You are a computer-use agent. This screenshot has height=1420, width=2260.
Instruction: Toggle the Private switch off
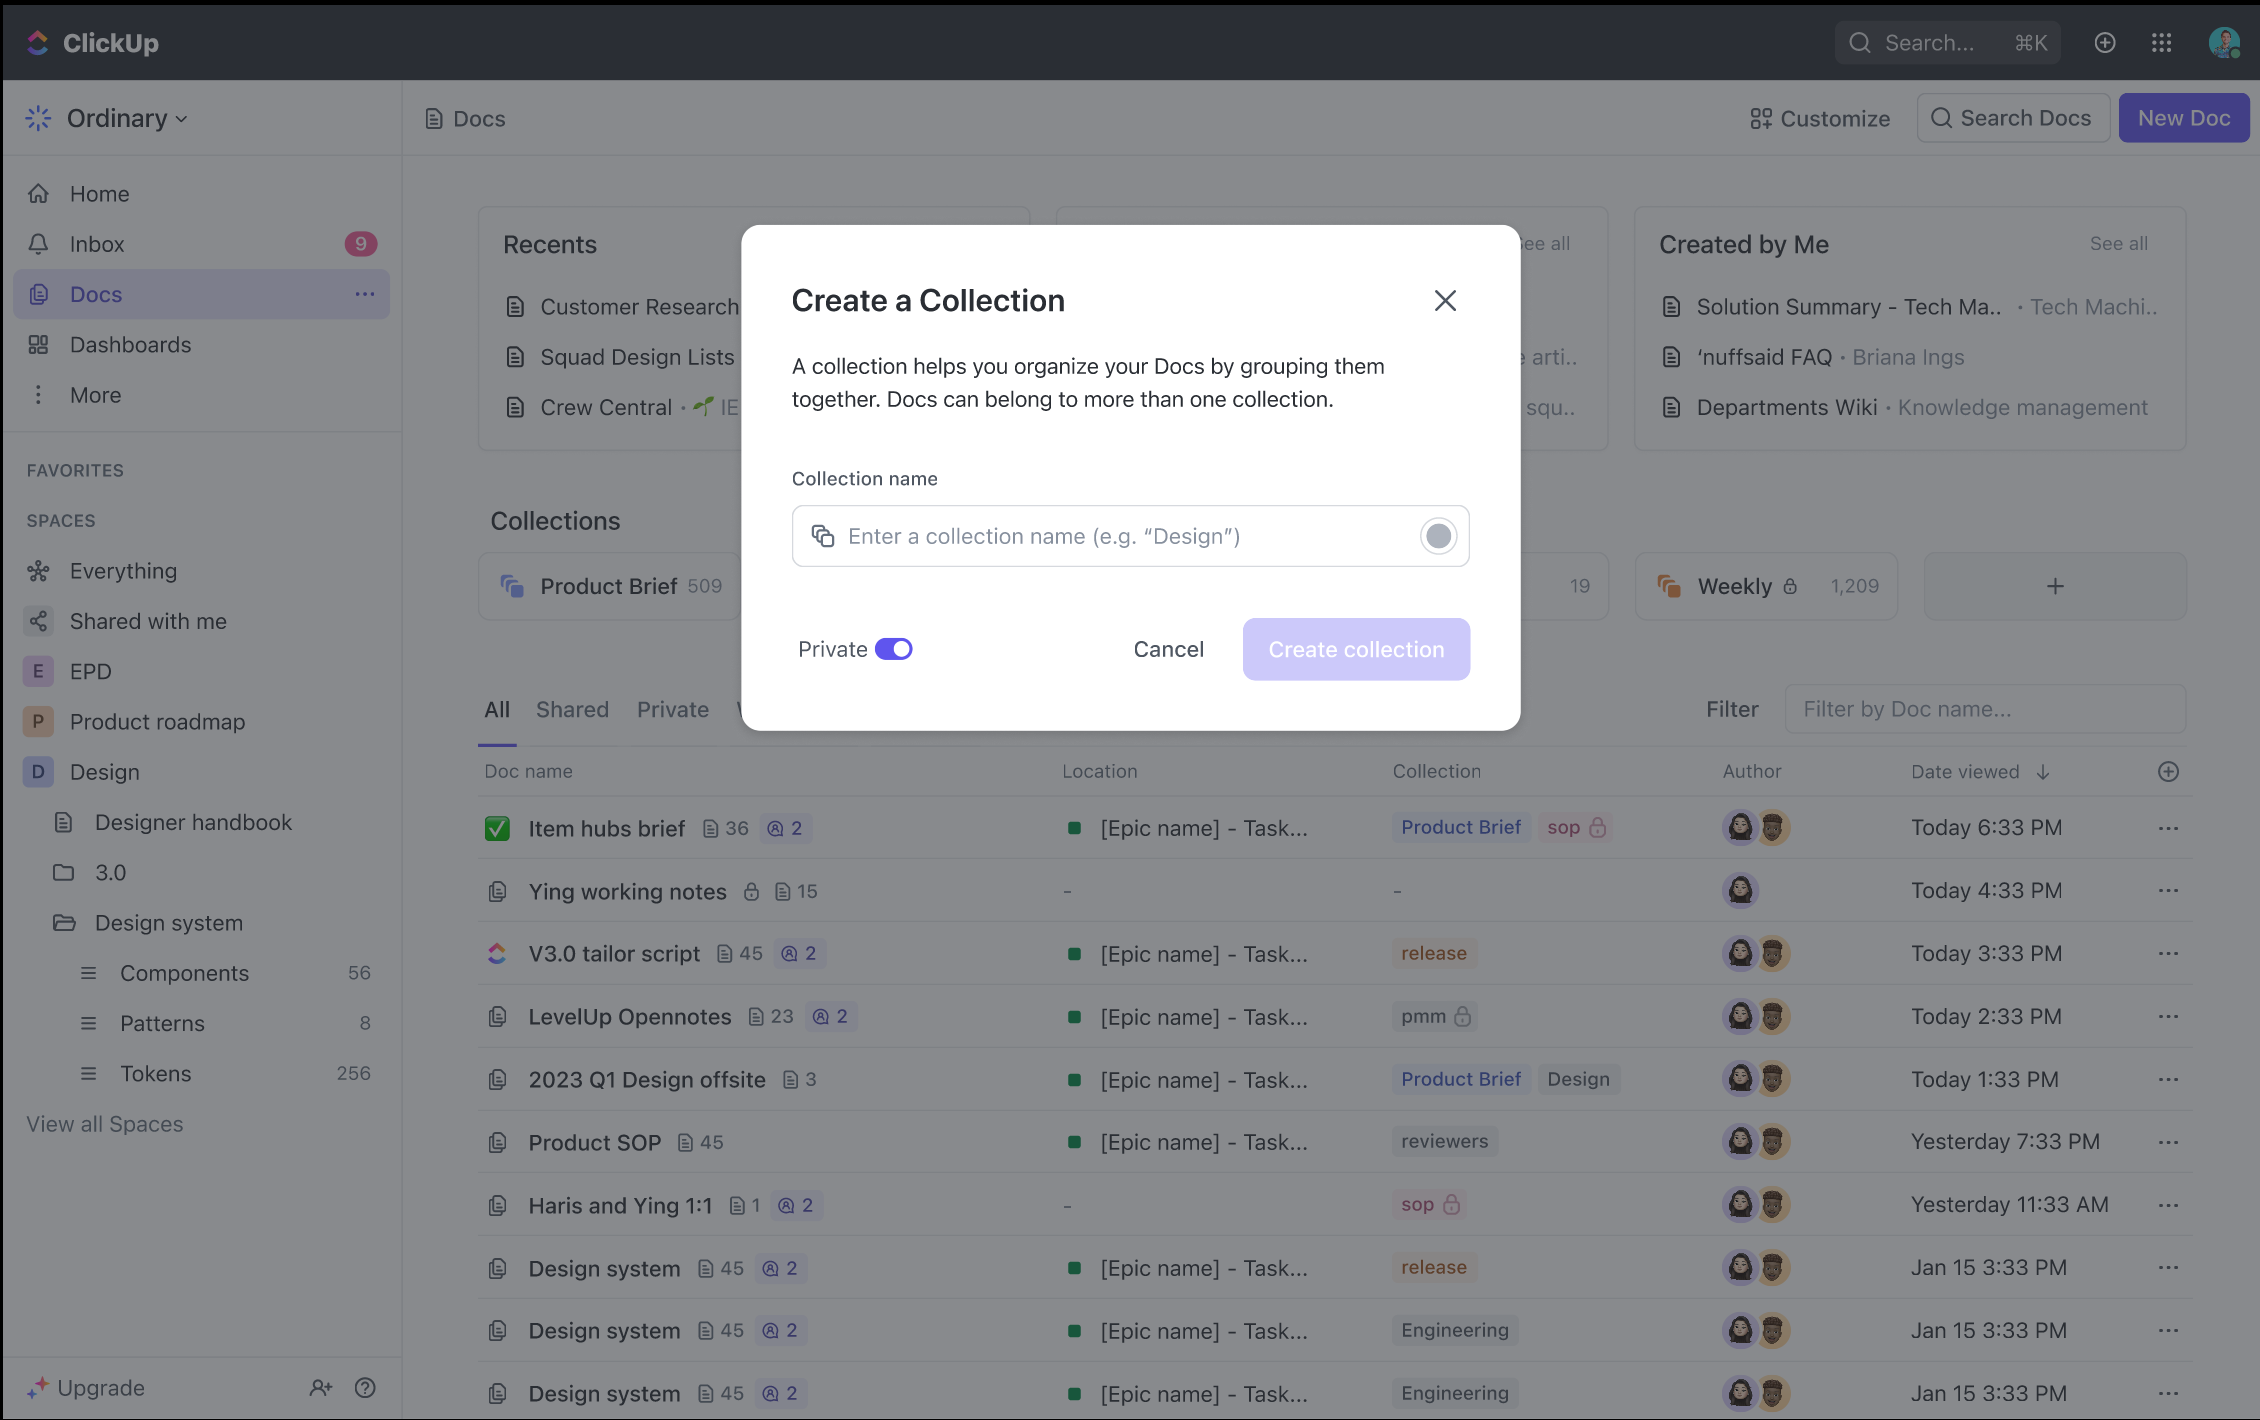point(893,649)
